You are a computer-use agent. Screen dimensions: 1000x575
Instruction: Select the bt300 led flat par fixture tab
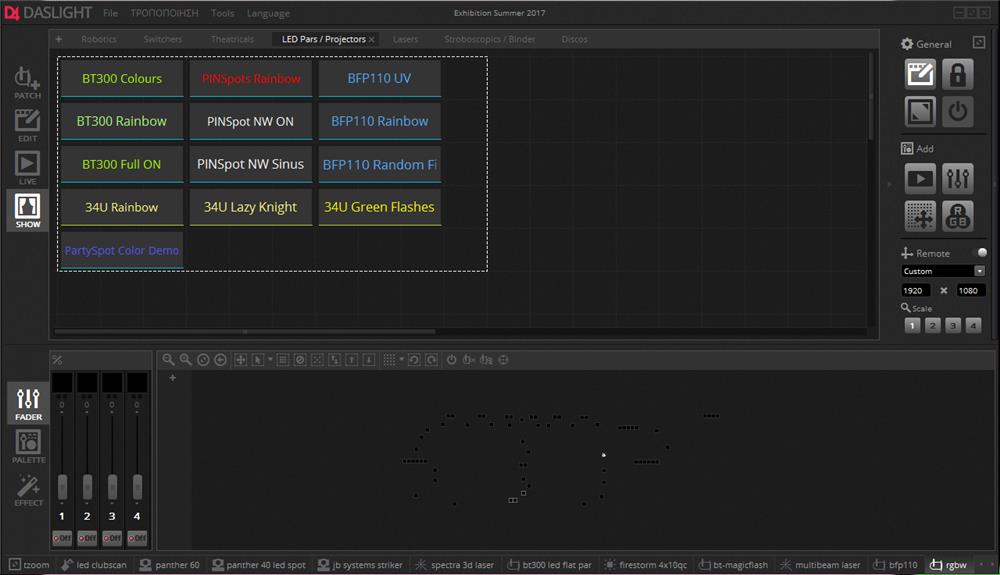pyautogui.click(x=549, y=565)
